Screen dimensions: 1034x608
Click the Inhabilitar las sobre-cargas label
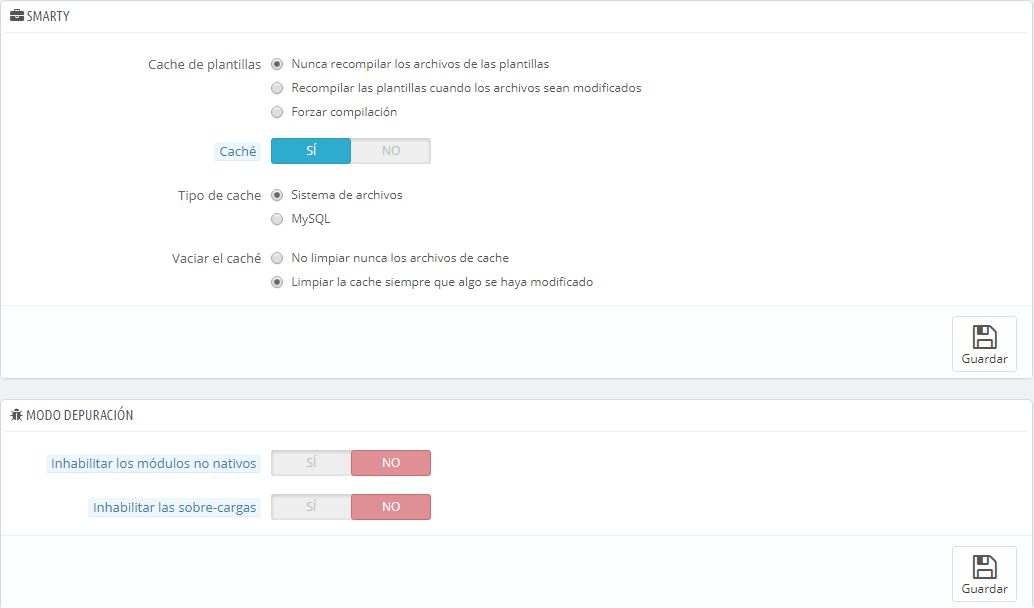click(x=174, y=508)
